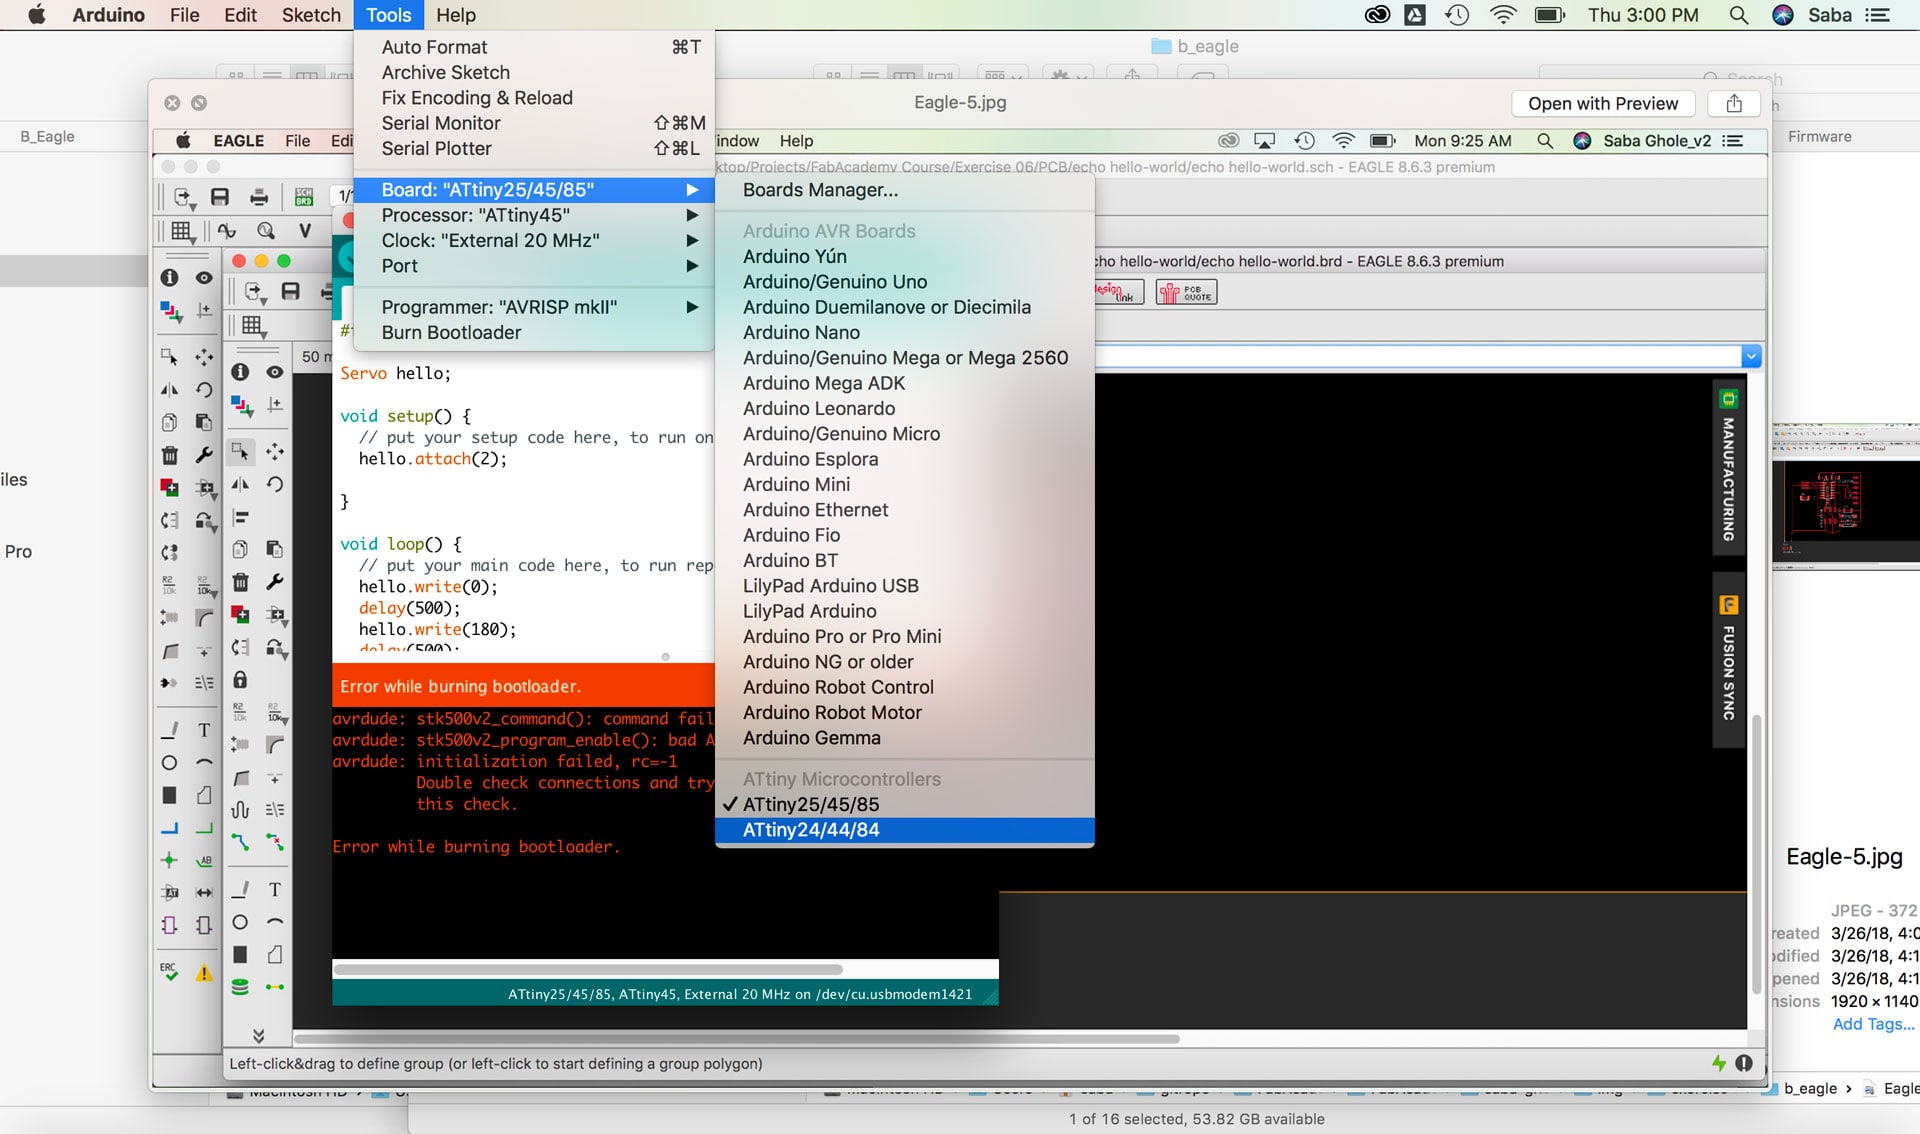Select Group tool in board editor palette

240,452
